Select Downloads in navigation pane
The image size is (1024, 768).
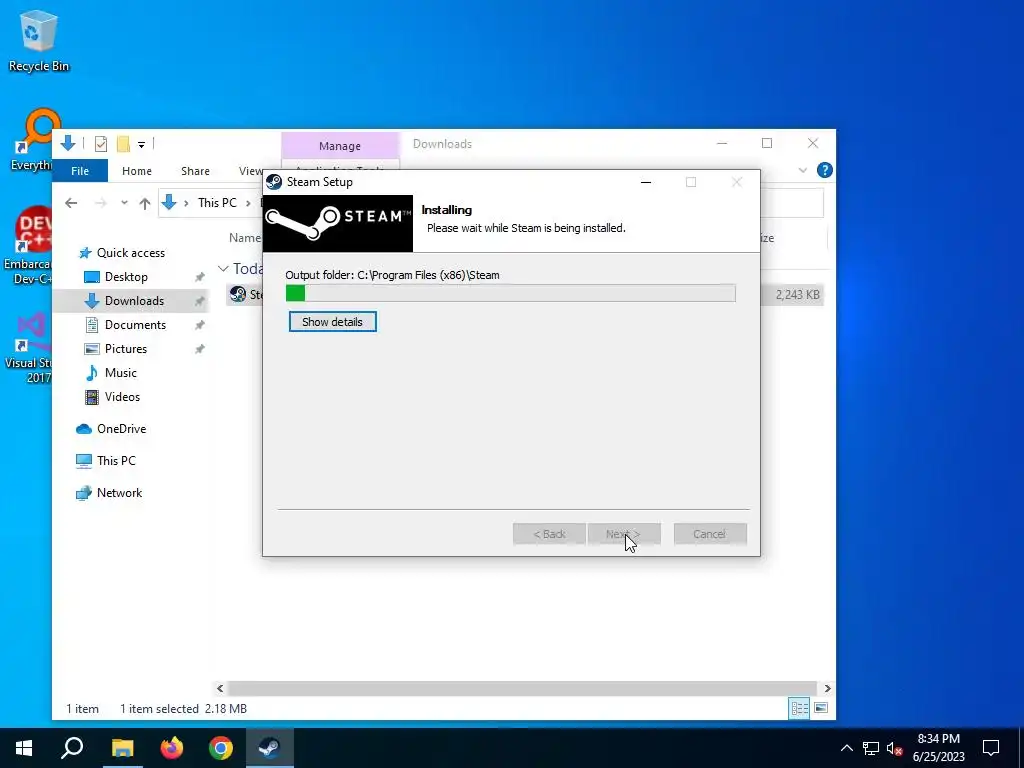tap(135, 301)
